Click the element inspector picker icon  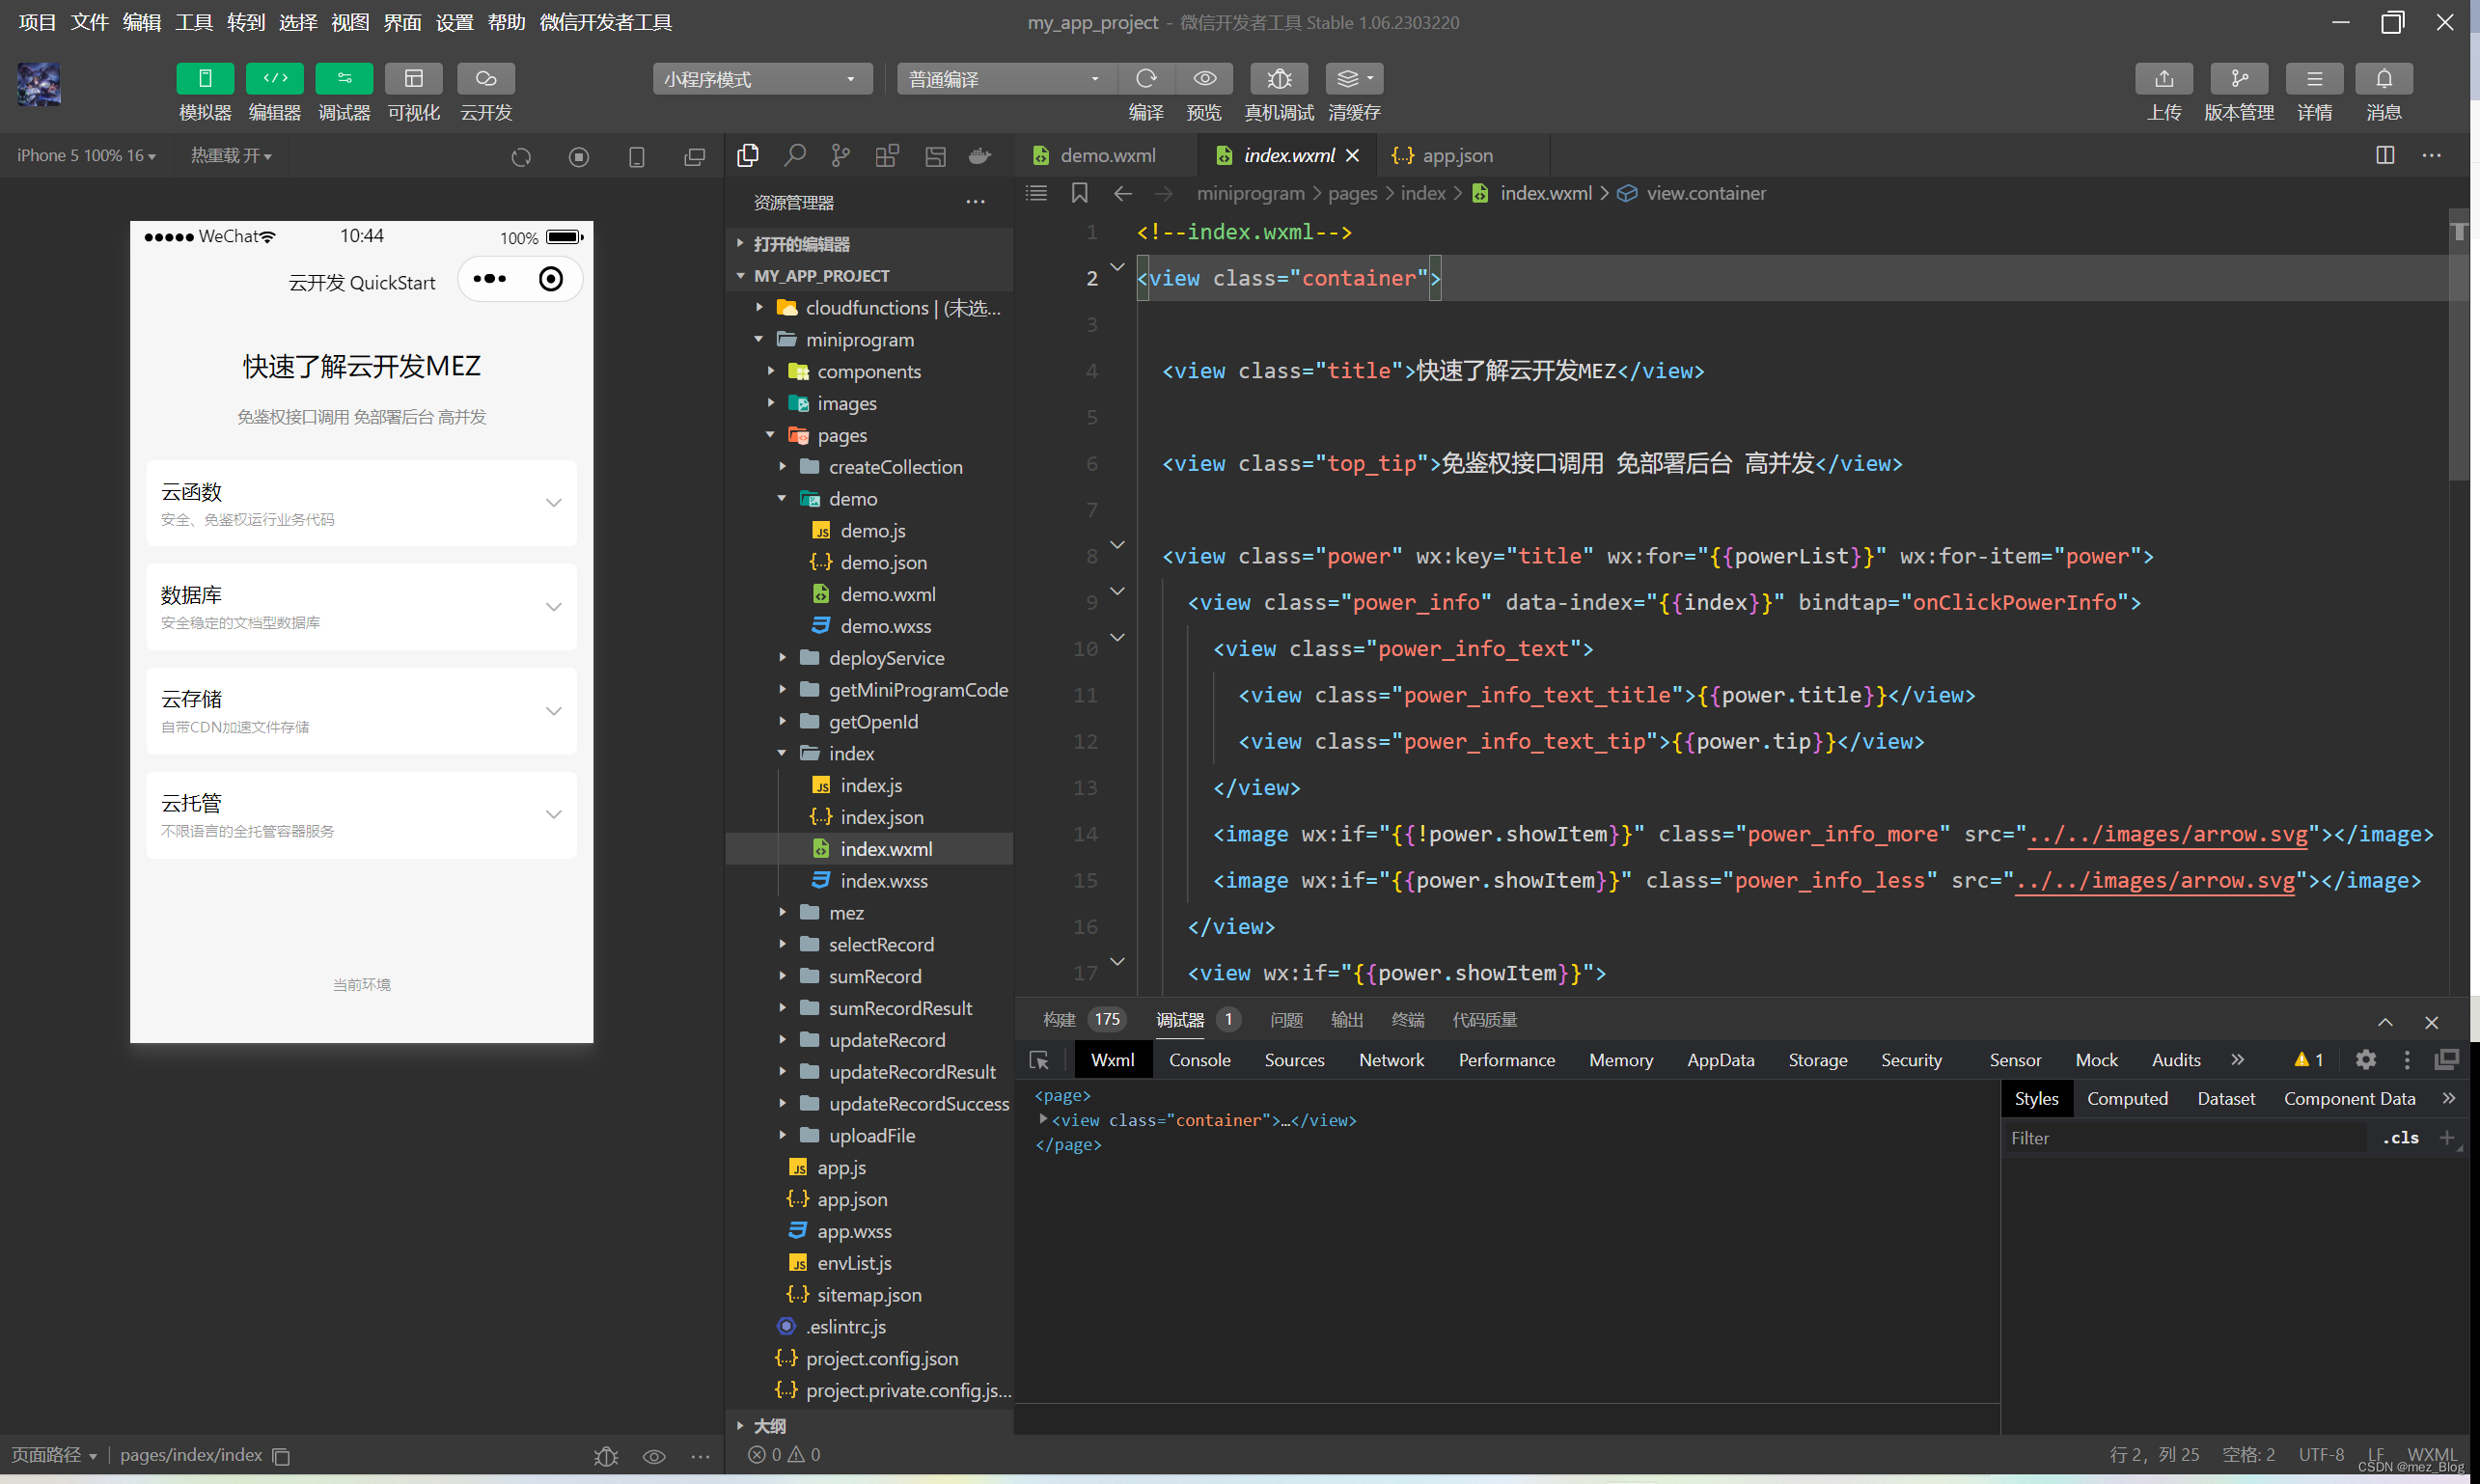click(1039, 1060)
